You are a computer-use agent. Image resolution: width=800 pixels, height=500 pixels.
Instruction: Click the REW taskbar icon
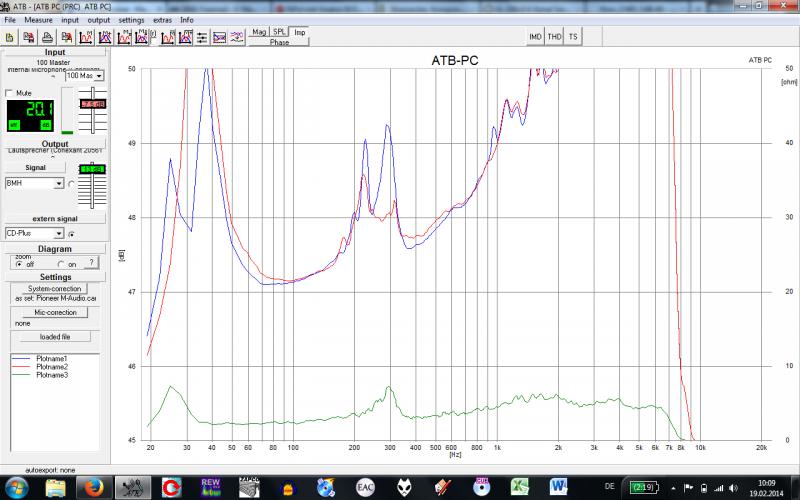(x=210, y=487)
